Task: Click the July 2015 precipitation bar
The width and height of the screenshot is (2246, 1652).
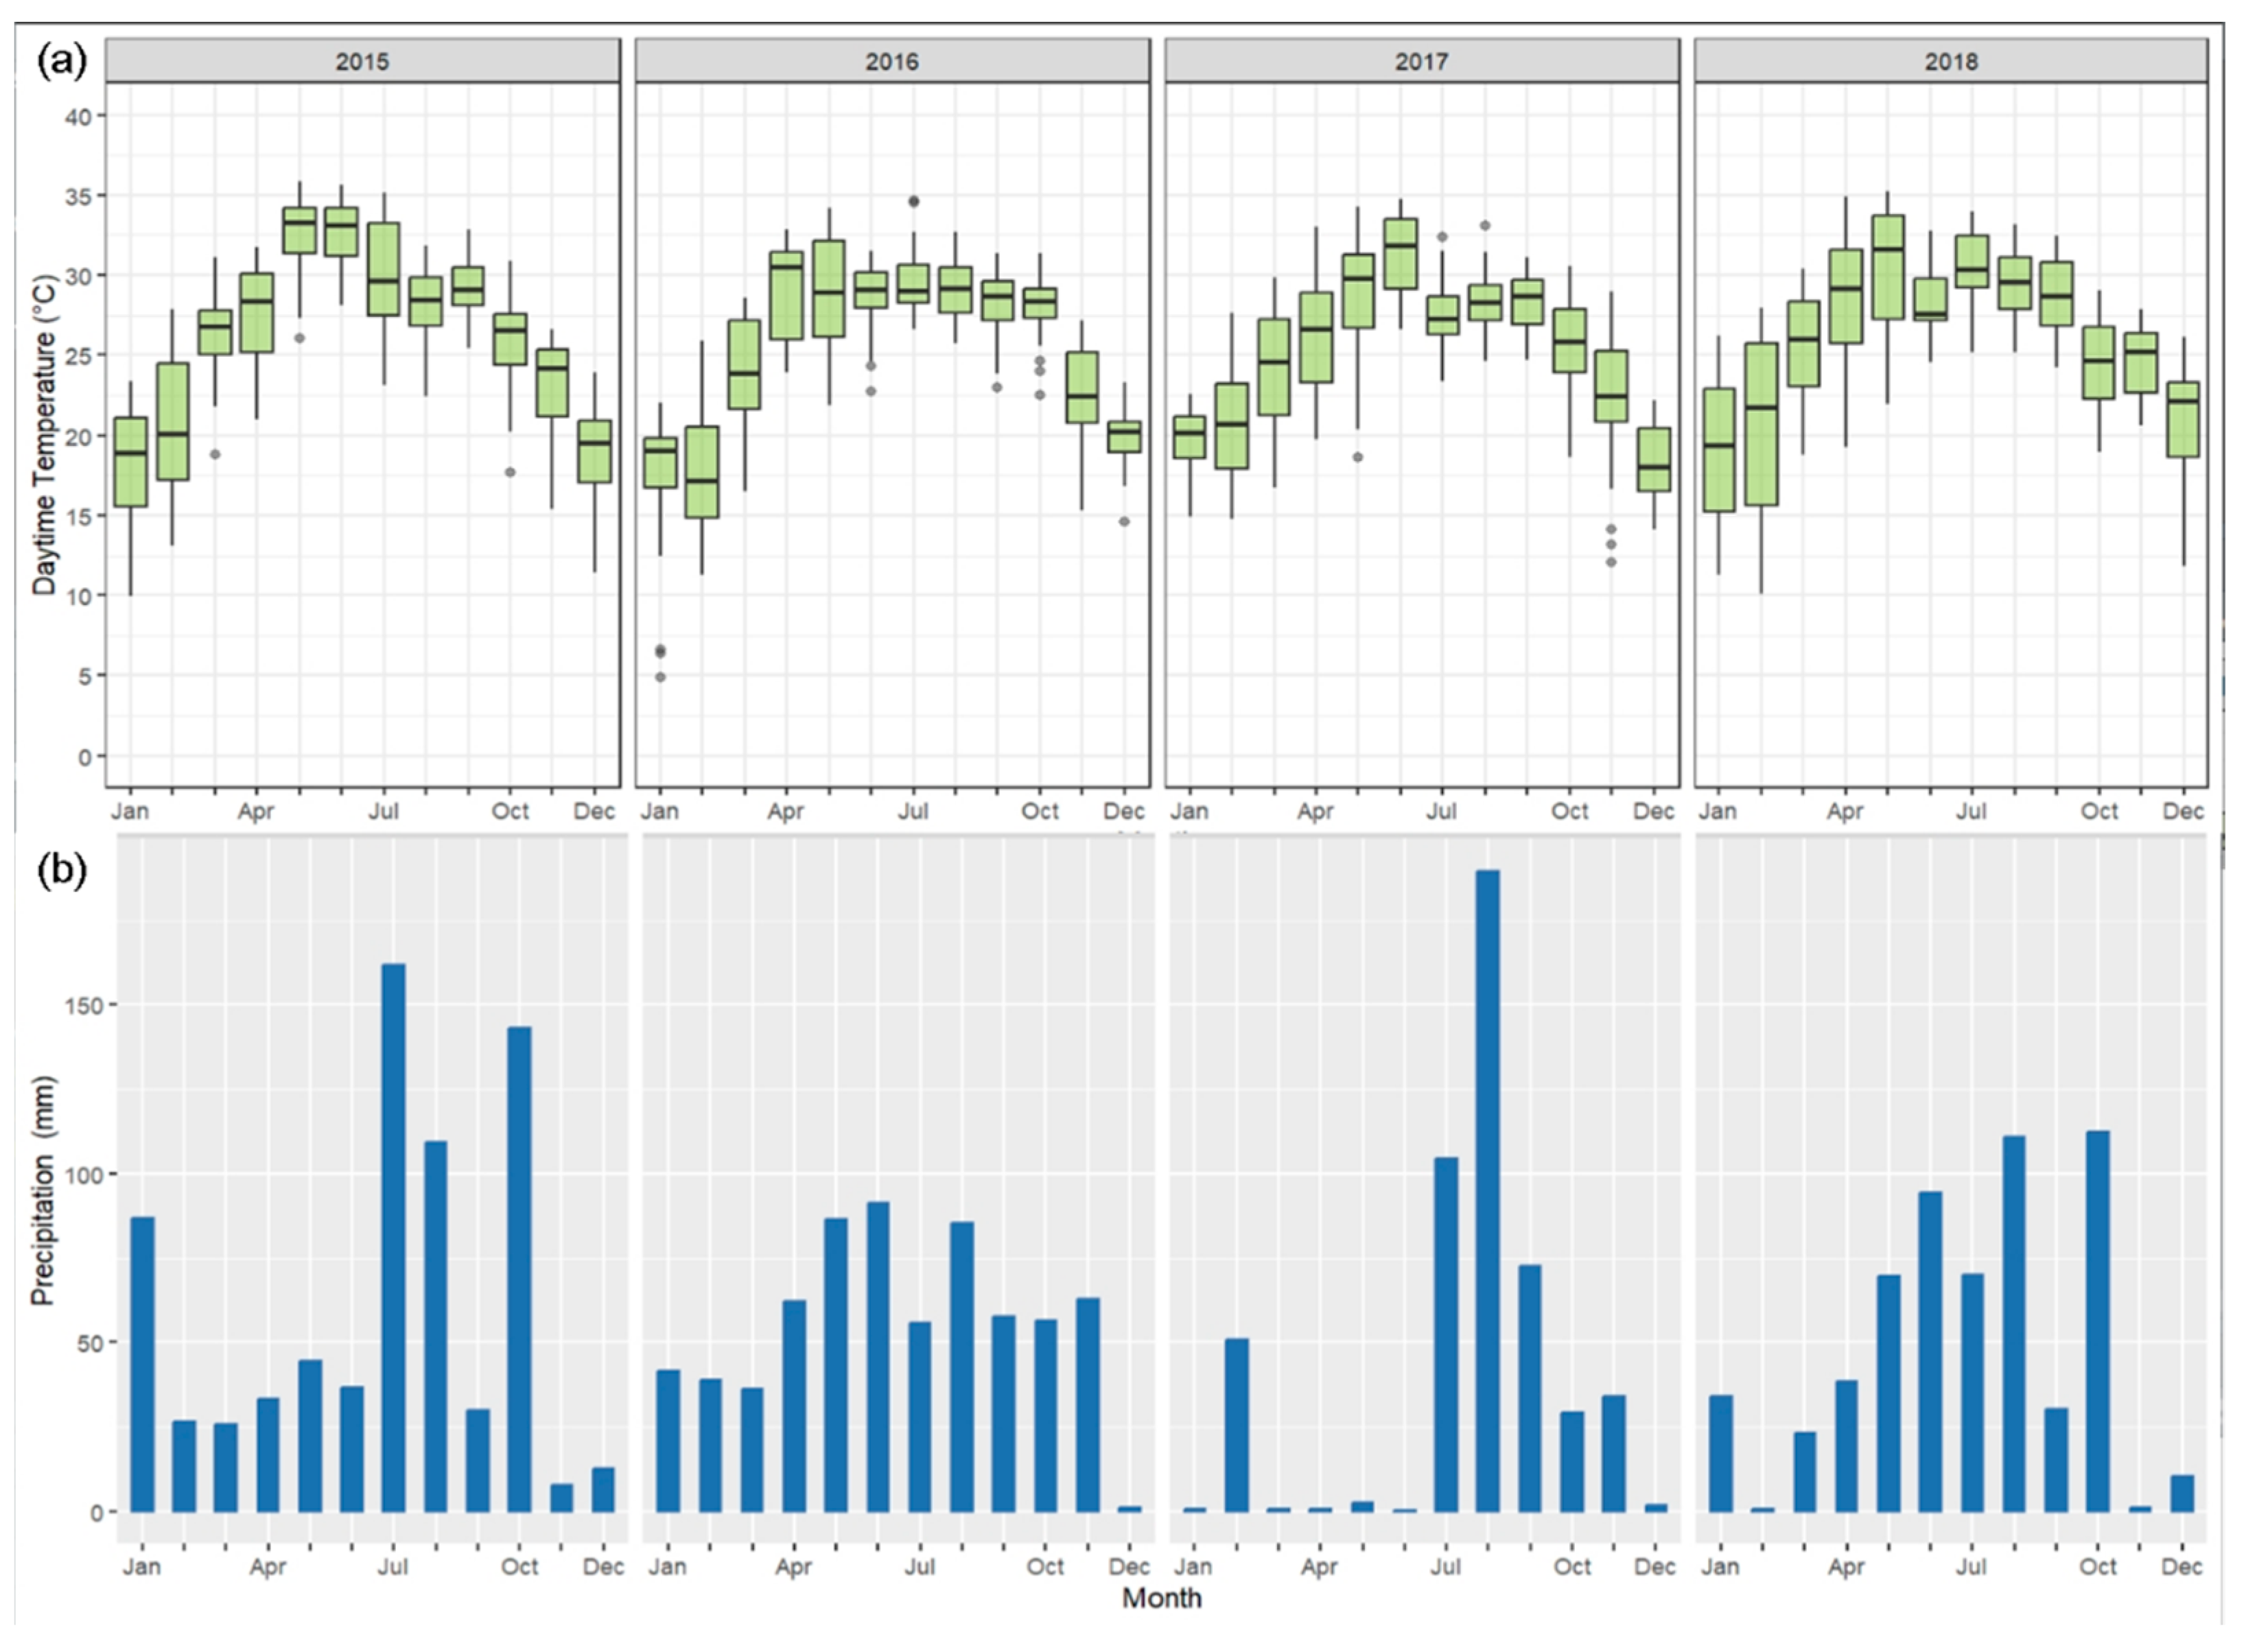Action: click(393, 1237)
